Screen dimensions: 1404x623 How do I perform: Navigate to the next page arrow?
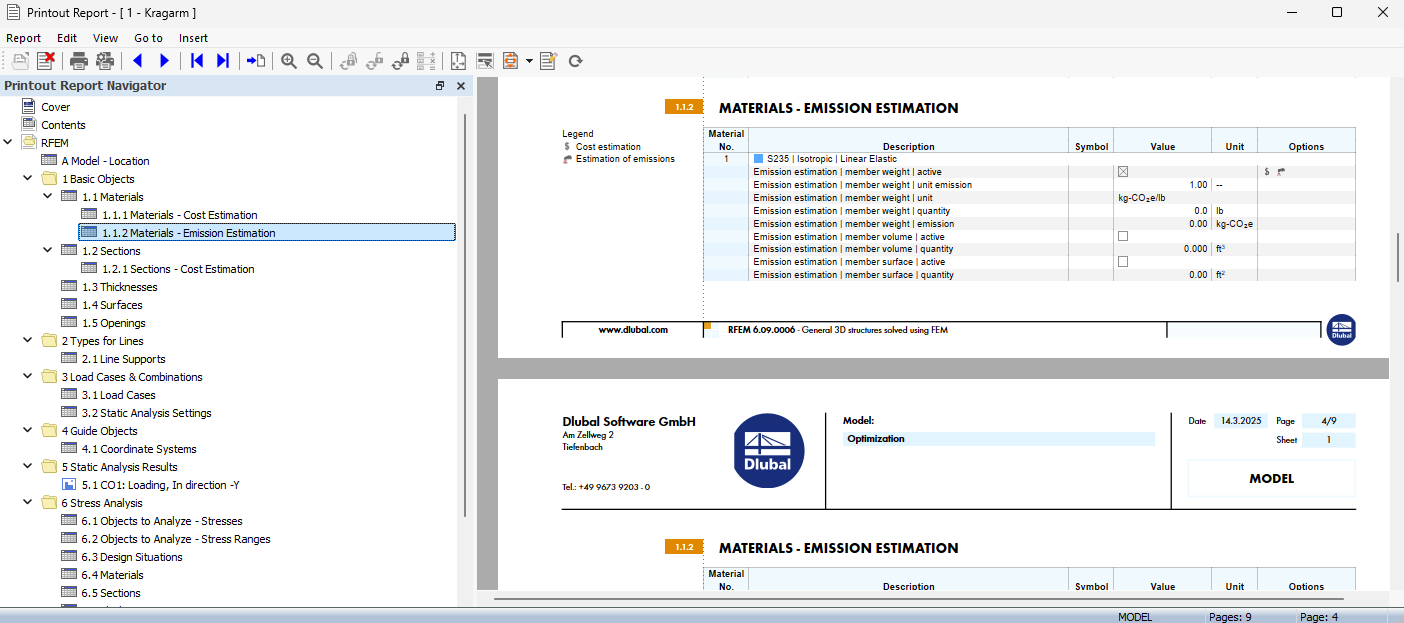(x=164, y=61)
